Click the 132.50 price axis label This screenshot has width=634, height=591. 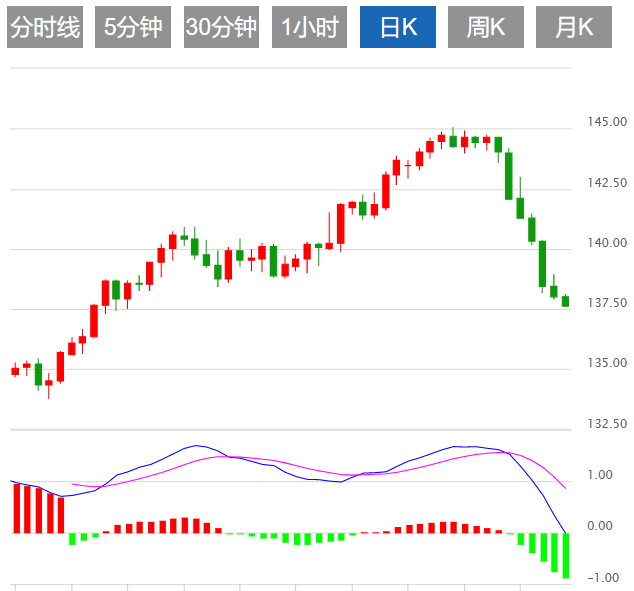point(607,423)
